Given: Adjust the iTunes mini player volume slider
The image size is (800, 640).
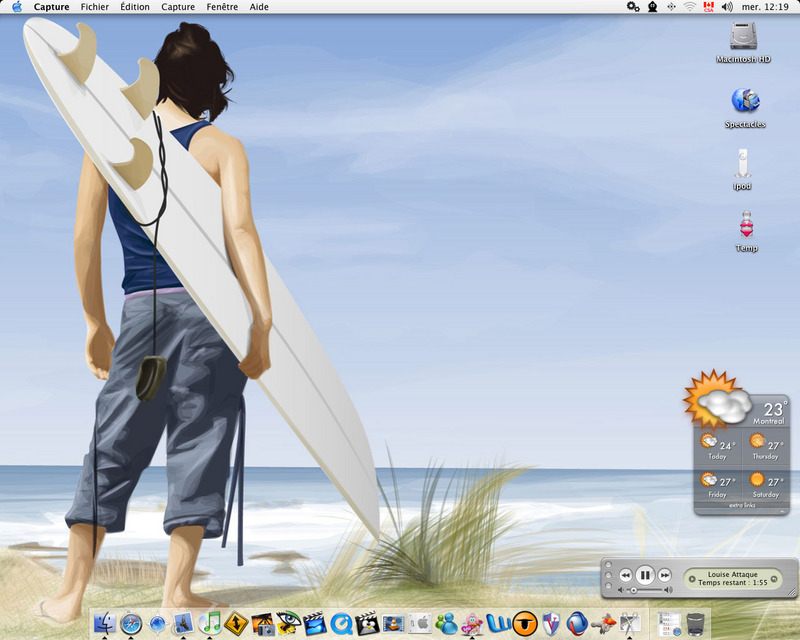Looking at the screenshot, I should [645, 590].
